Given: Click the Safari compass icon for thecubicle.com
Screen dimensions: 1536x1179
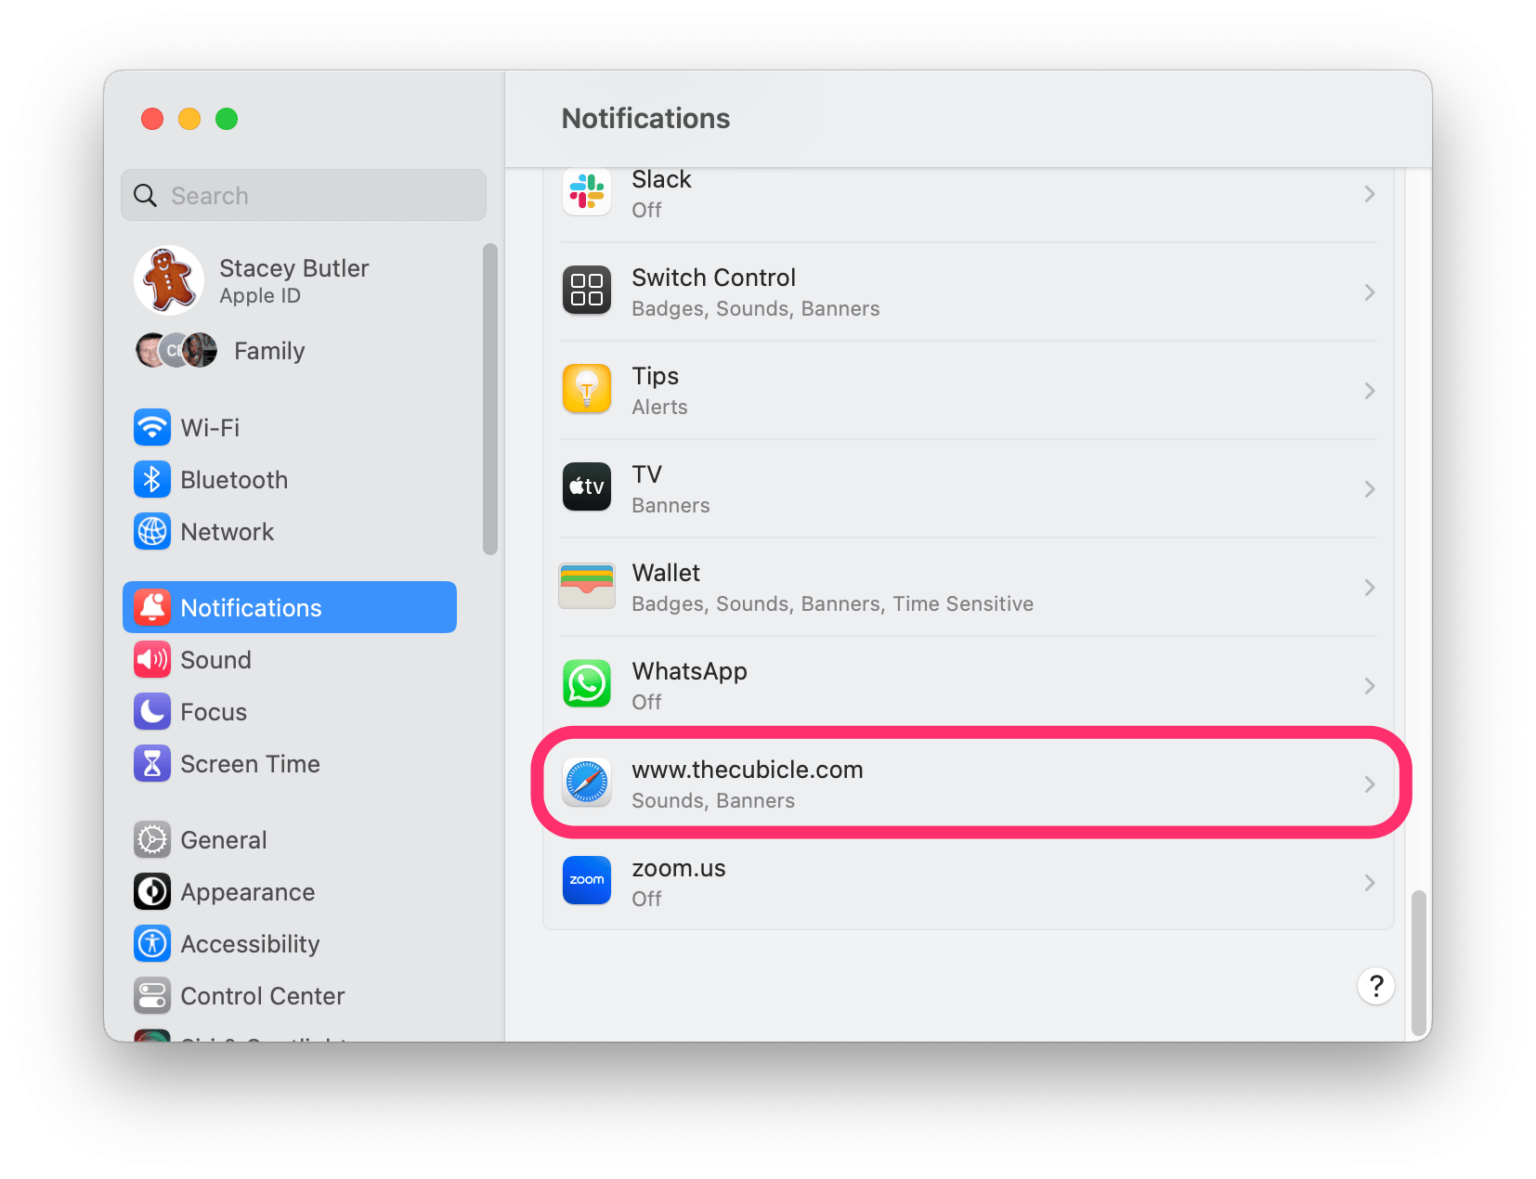Looking at the screenshot, I should pos(587,783).
